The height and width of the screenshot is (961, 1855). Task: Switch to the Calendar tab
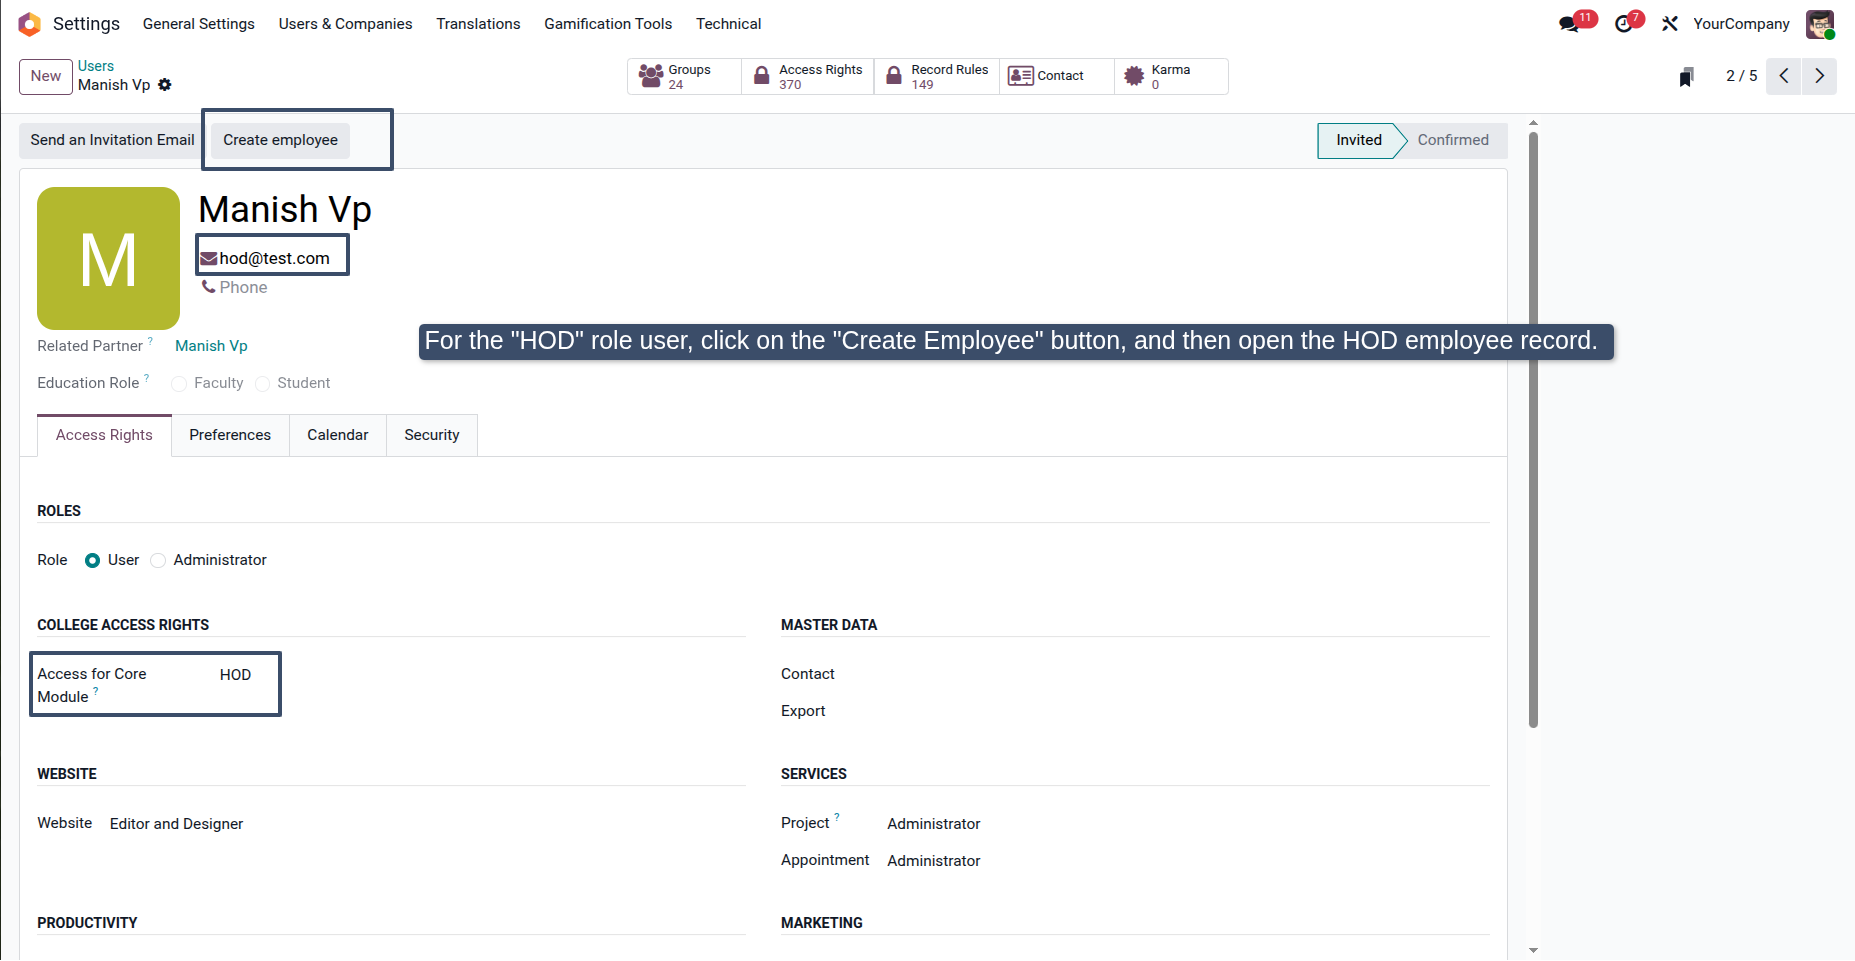point(338,435)
